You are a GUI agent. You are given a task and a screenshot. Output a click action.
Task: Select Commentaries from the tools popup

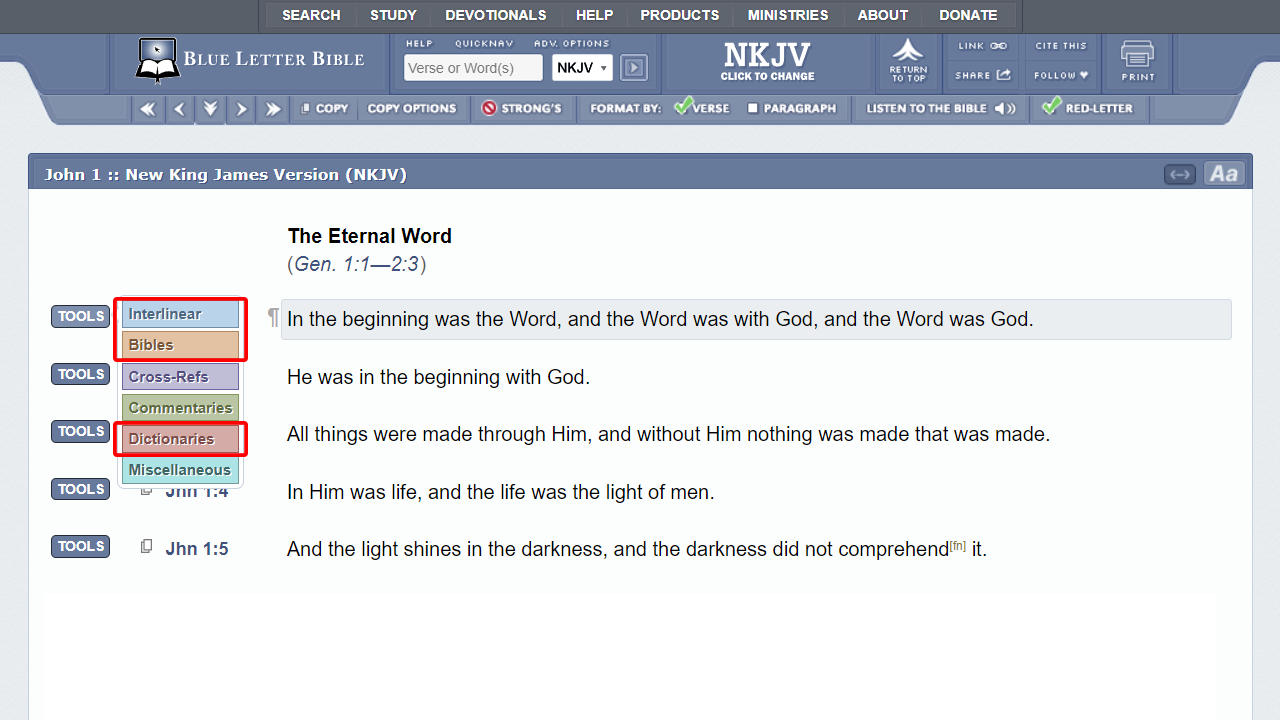[180, 408]
